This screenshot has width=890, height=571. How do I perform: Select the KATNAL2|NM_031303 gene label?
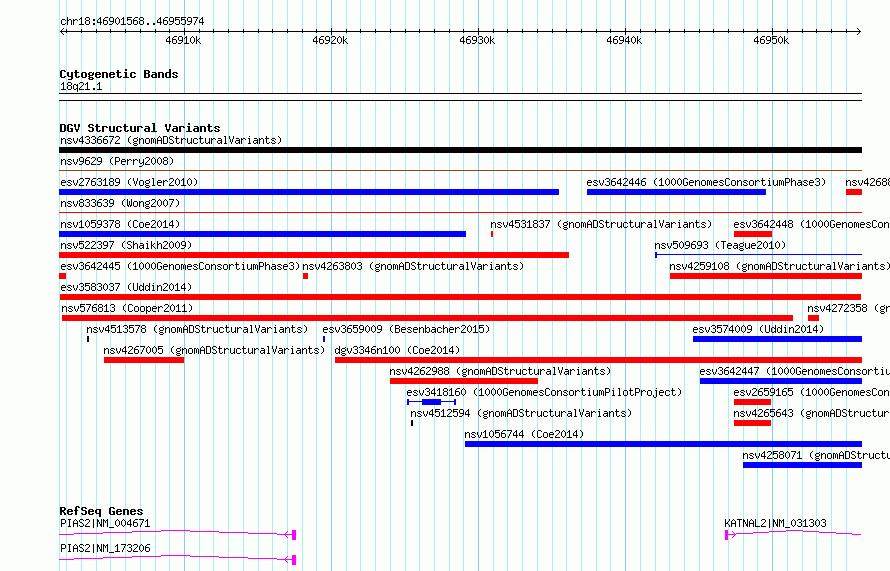point(775,523)
